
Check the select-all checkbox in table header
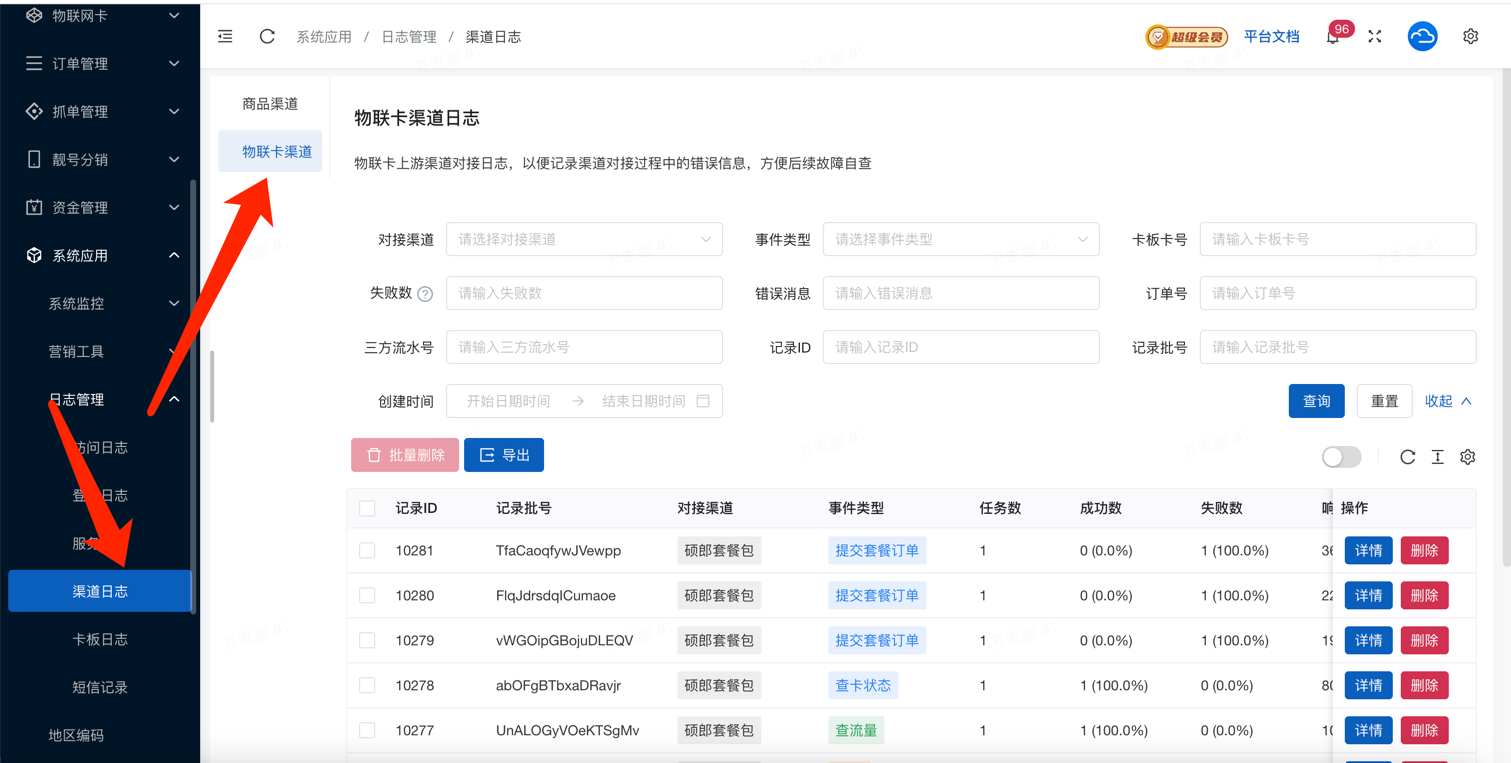(367, 508)
